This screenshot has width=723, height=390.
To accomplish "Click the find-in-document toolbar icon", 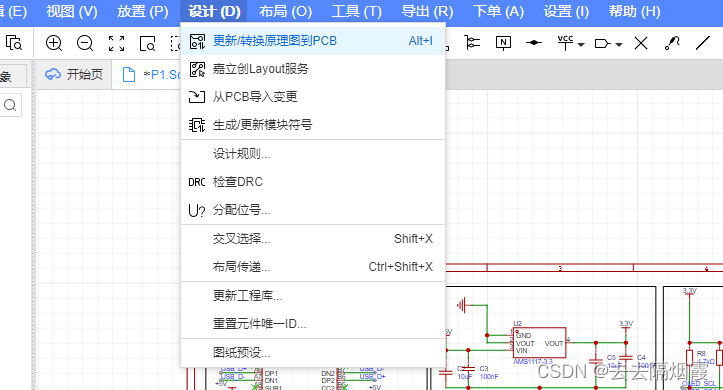I will coord(14,43).
